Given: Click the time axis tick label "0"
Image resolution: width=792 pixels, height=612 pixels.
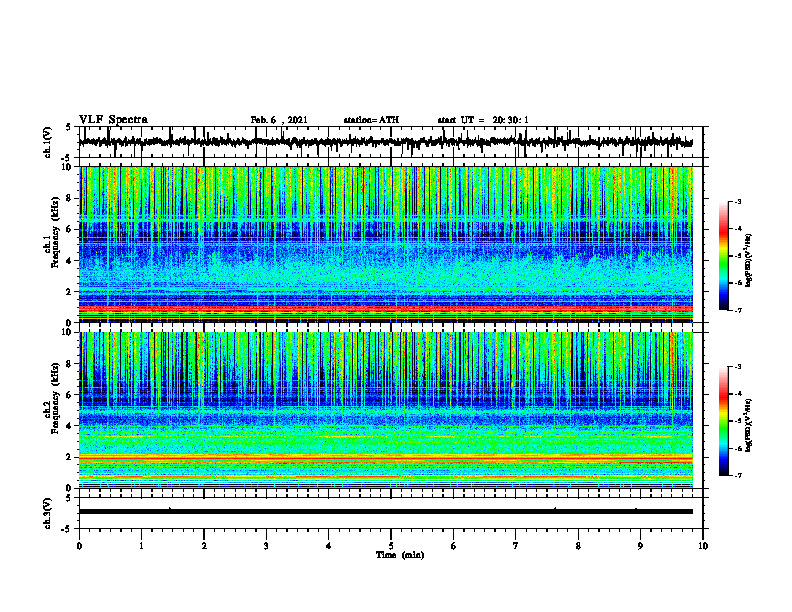Looking at the screenshot, I should [79, 546].
